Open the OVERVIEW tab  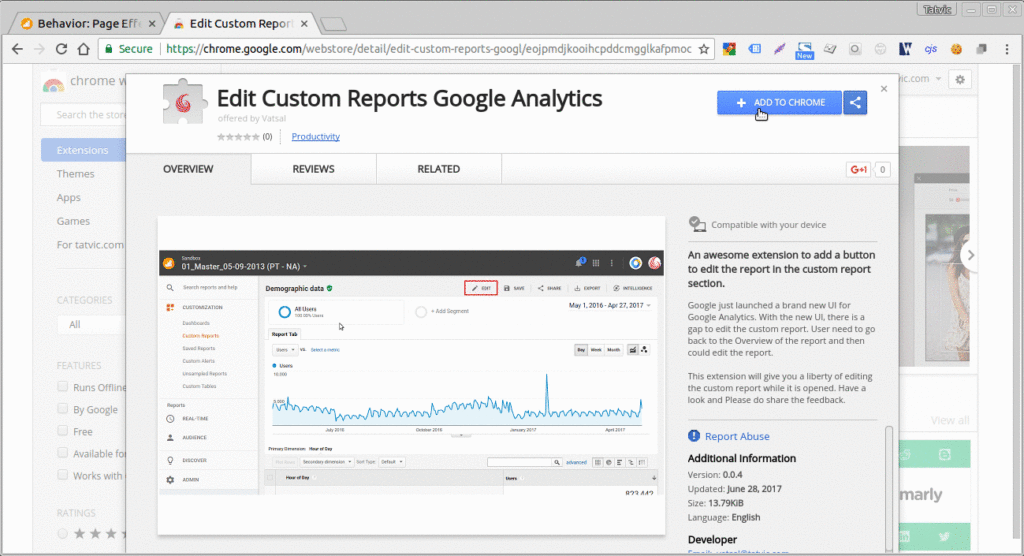188,169
